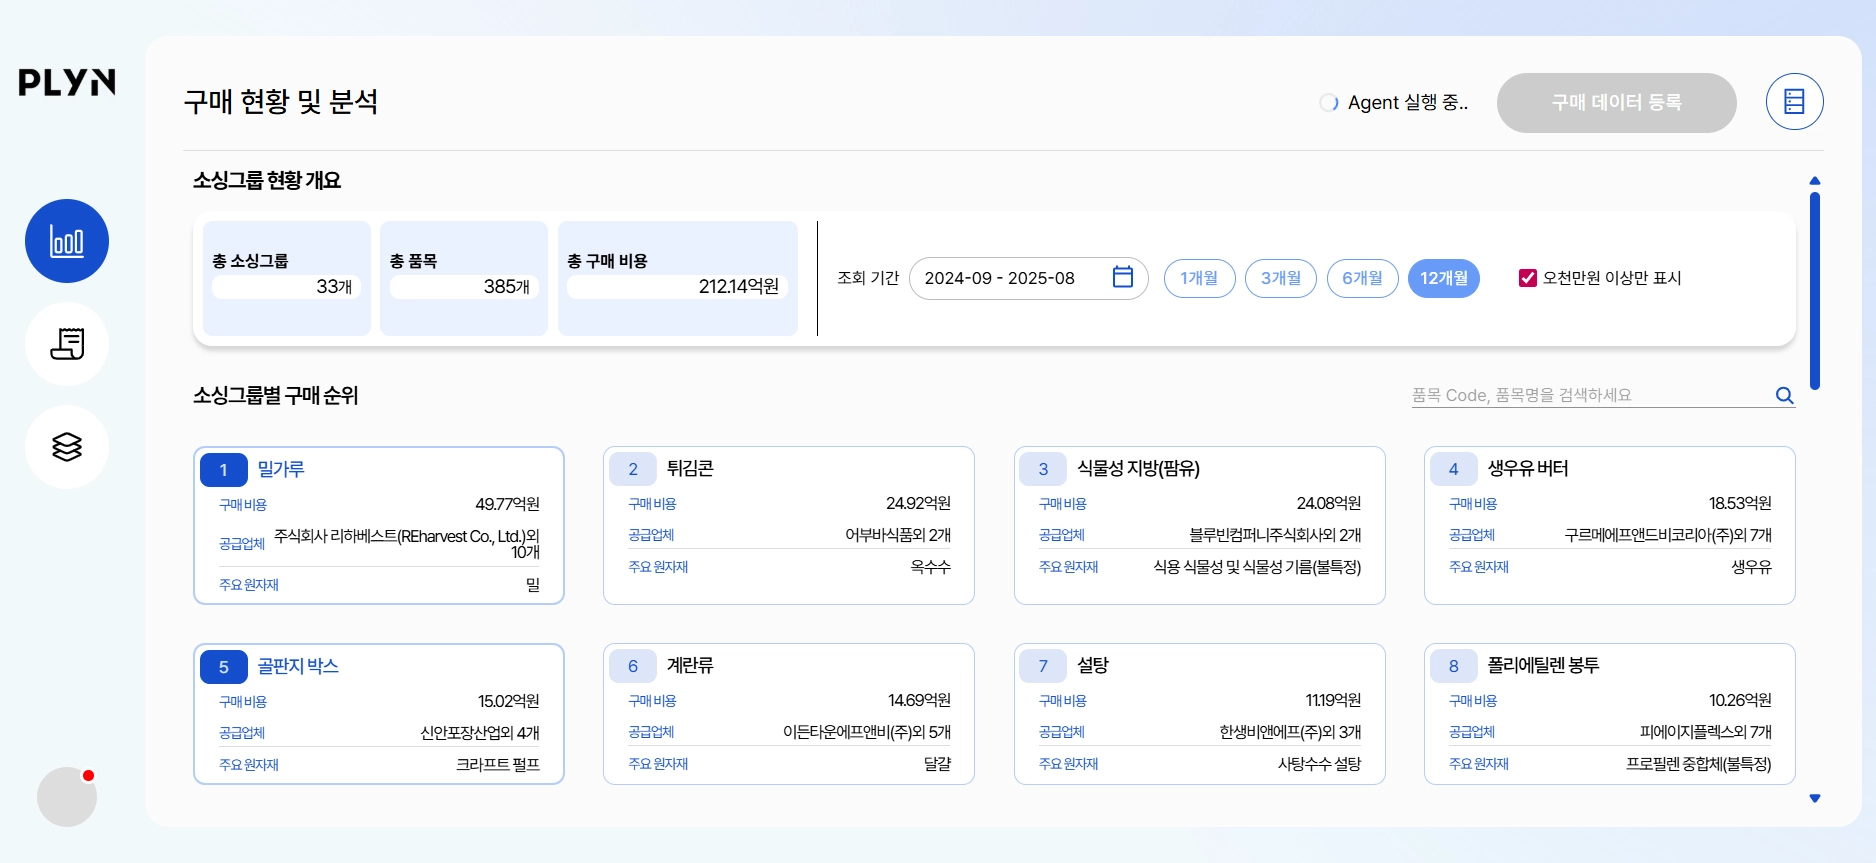Select the 6개월 period filter

pos(1362,278)
